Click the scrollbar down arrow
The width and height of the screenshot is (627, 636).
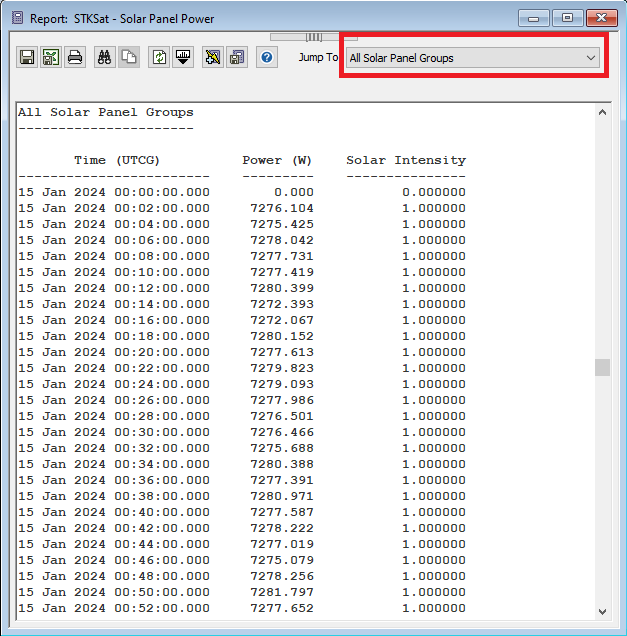tap(602, 611)
